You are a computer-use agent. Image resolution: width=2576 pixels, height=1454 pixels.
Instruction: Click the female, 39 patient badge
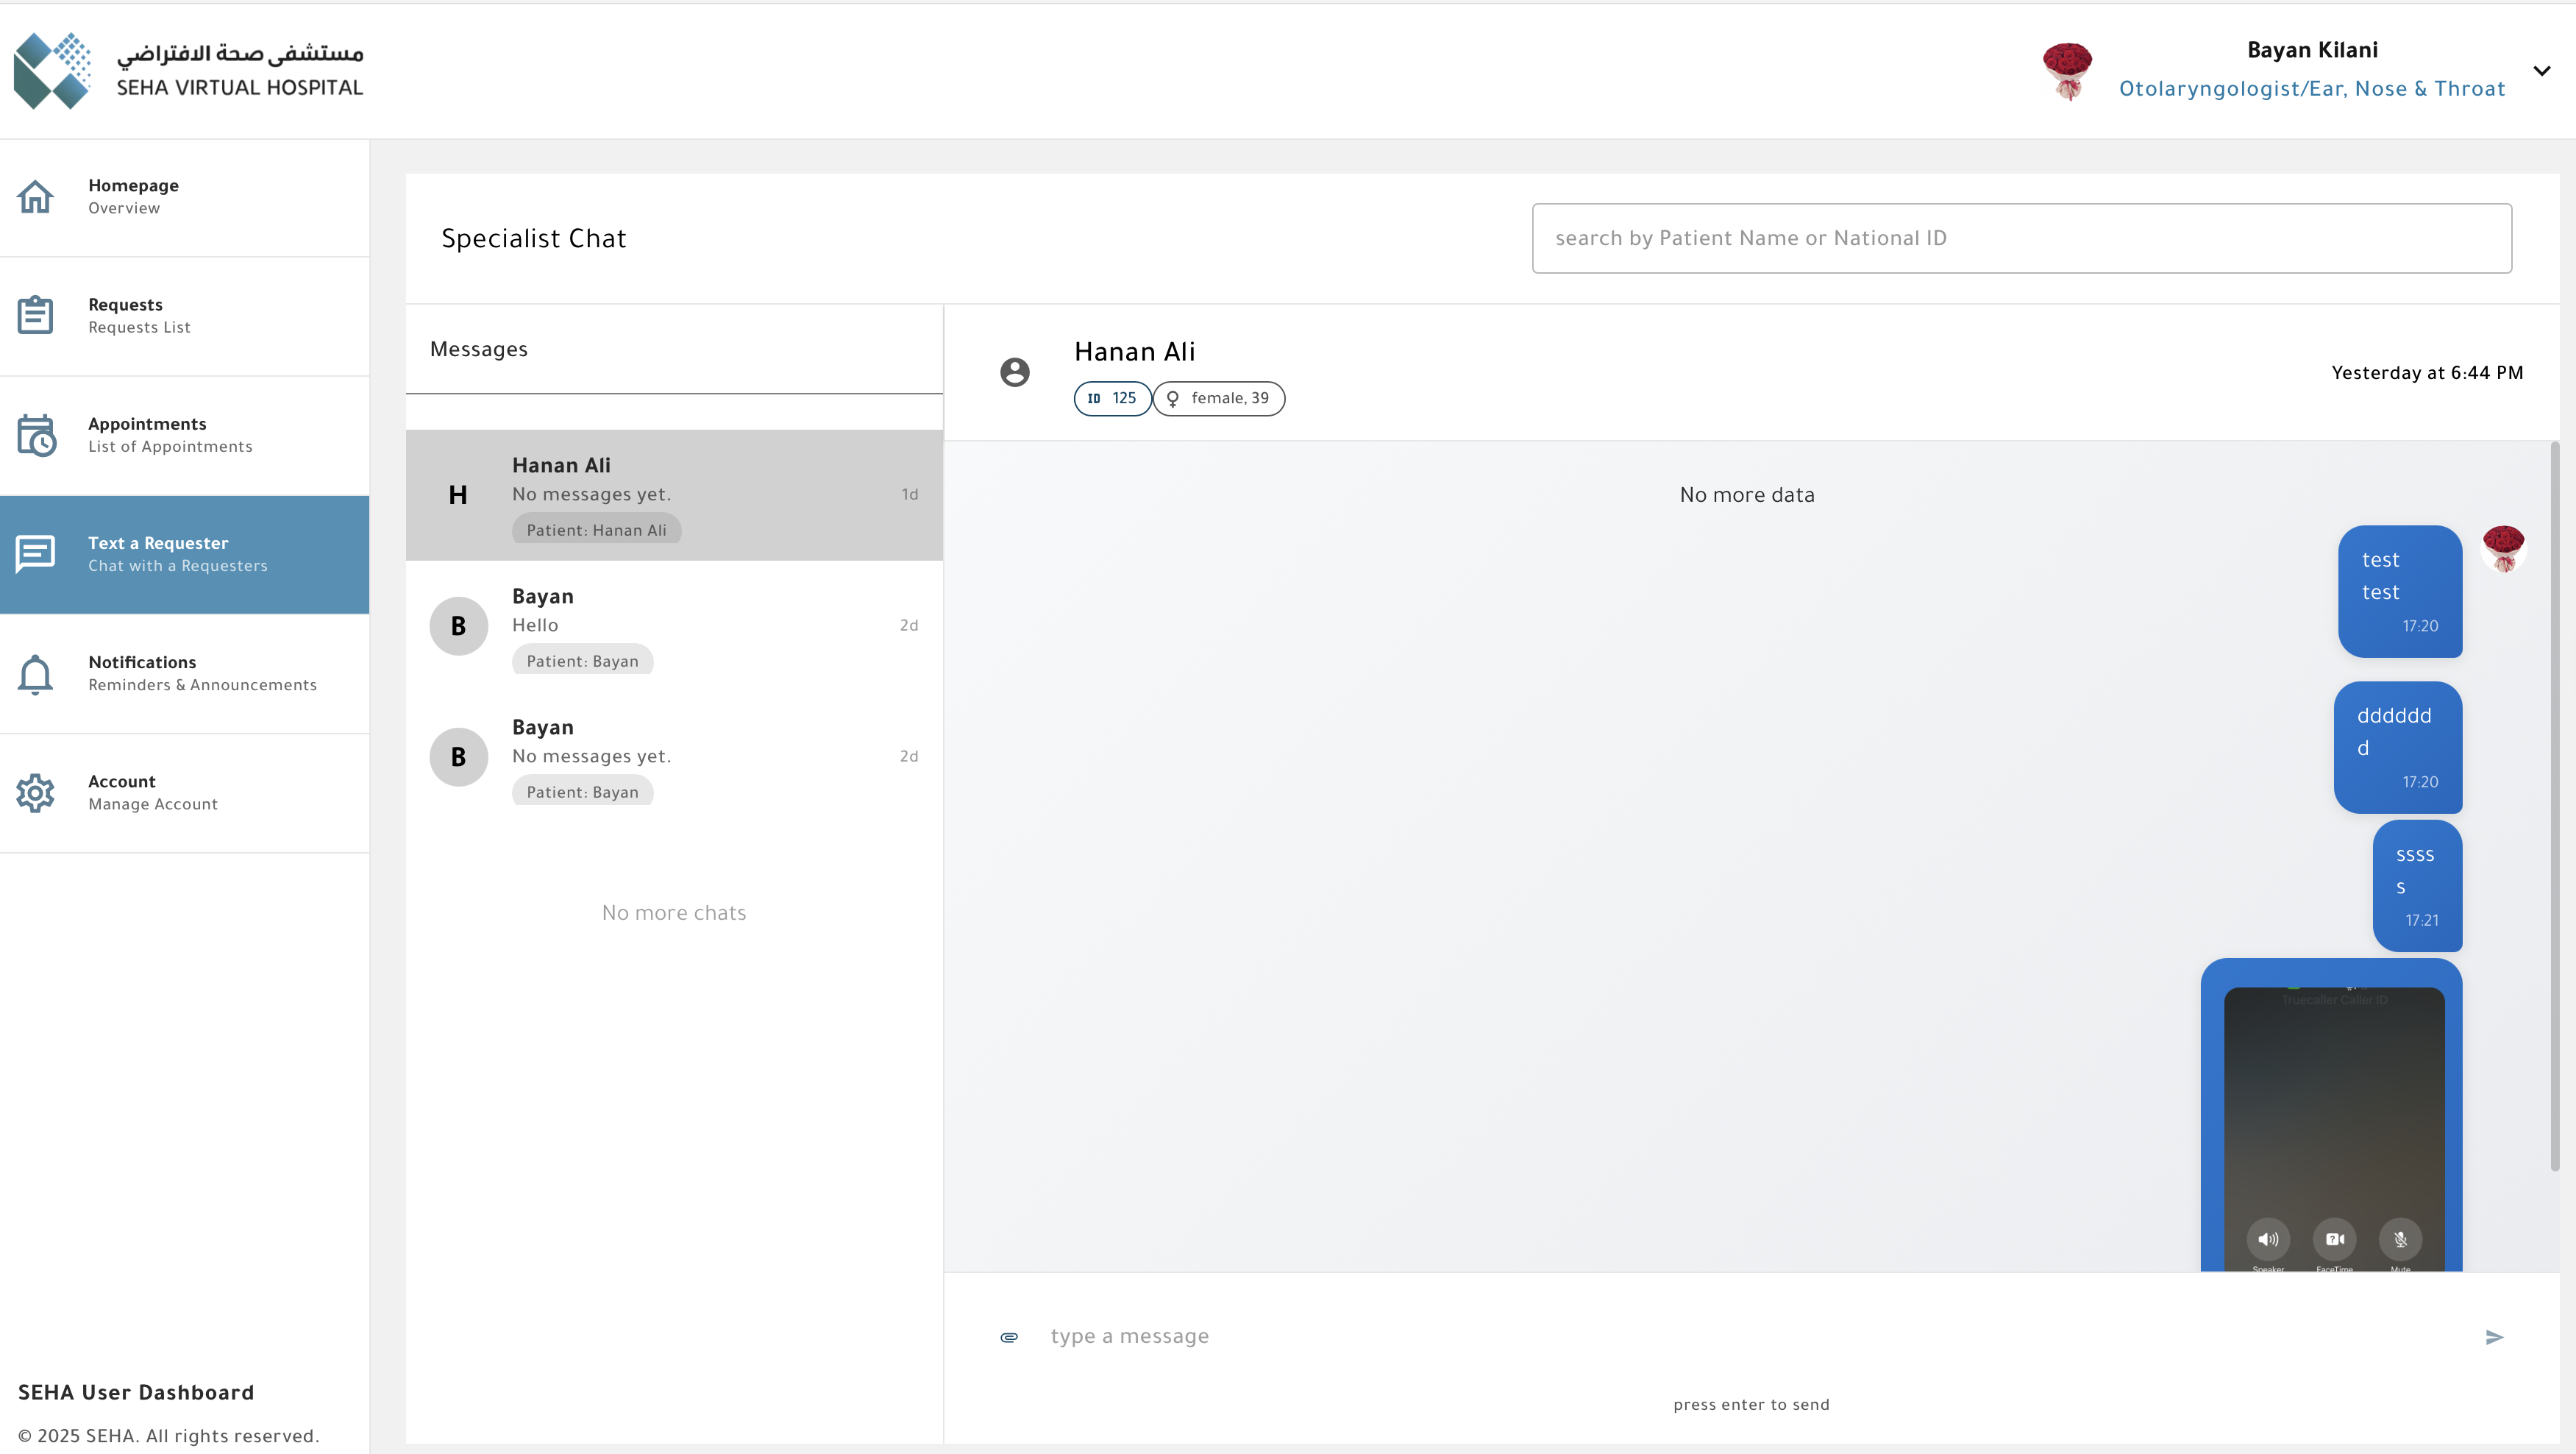[x=1219, y=398]
